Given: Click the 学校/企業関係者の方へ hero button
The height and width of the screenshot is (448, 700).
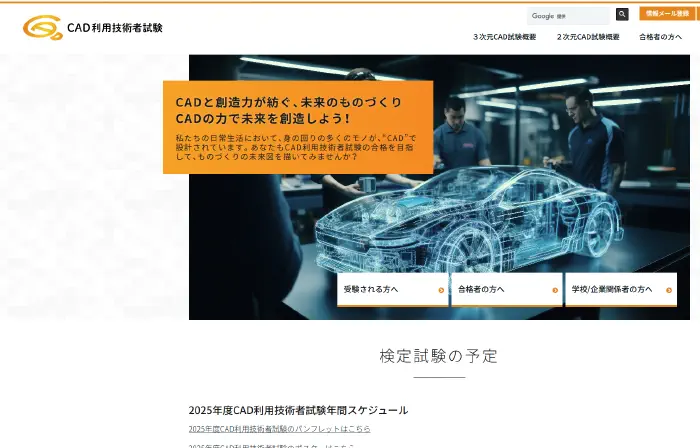Looking at the screenshot, I should click(x=621, y=290).
